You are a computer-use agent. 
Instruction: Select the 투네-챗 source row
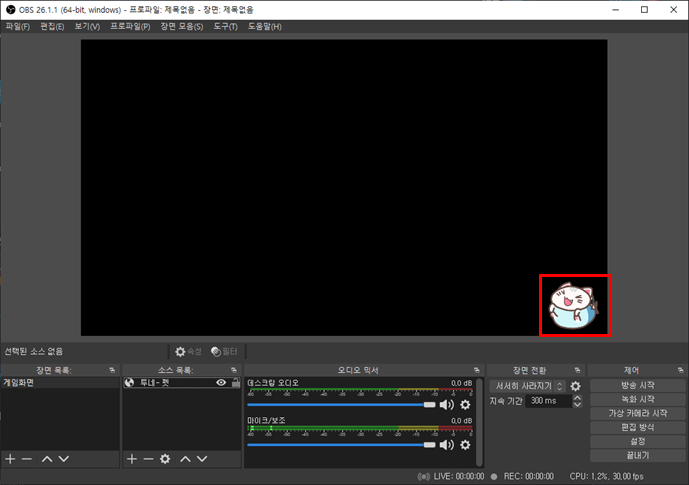pyautogui.click(x=181, y=383)
